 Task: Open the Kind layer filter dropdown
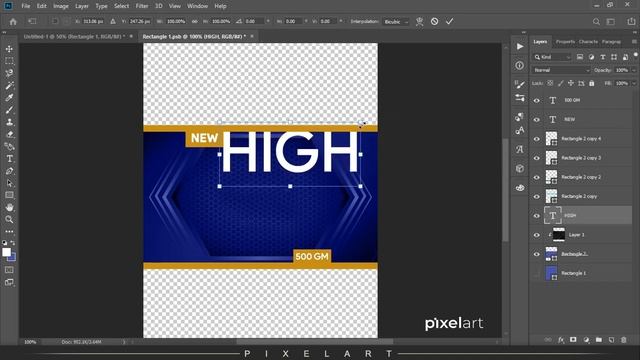coord(551,57)
